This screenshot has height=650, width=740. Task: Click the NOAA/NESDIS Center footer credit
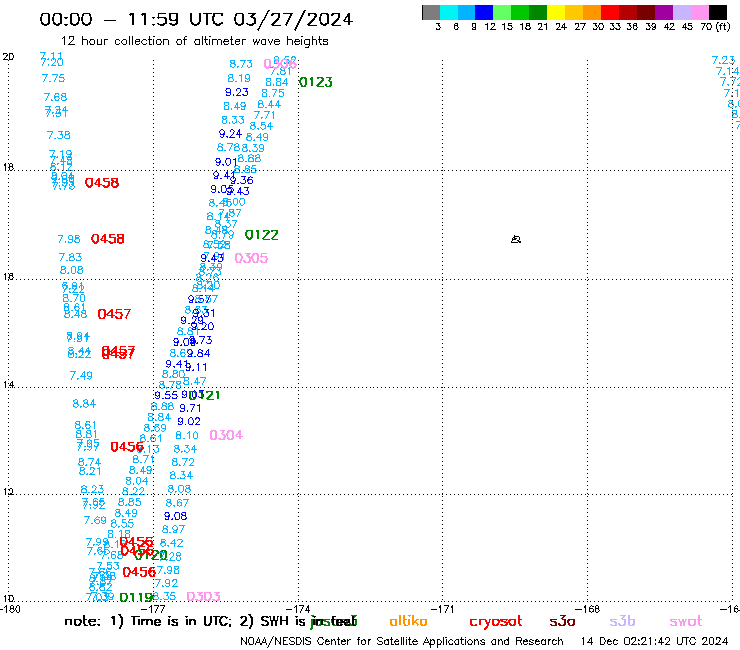pos(402,642)
